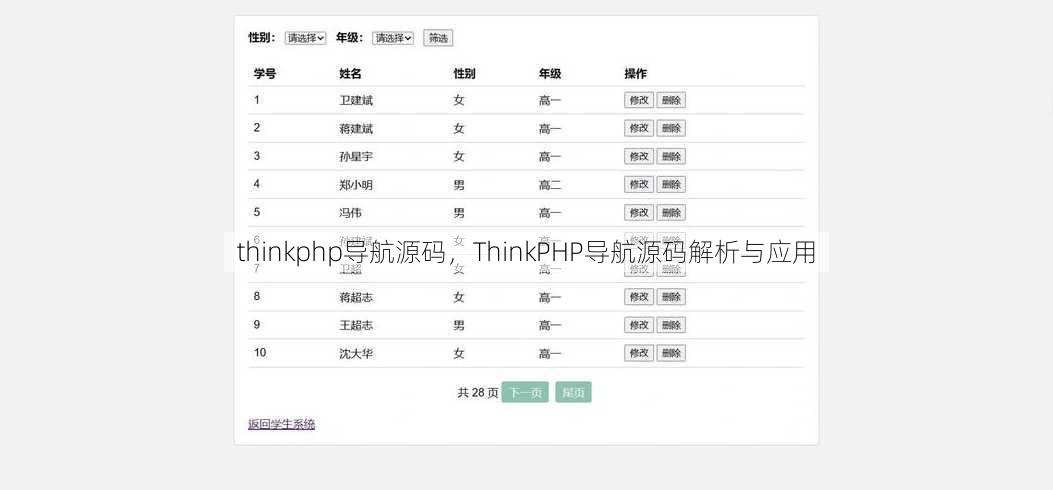Click 修改 in 王超志 row
The image size is (1053, 490).
pyautogui.click(x=639, y=325)
